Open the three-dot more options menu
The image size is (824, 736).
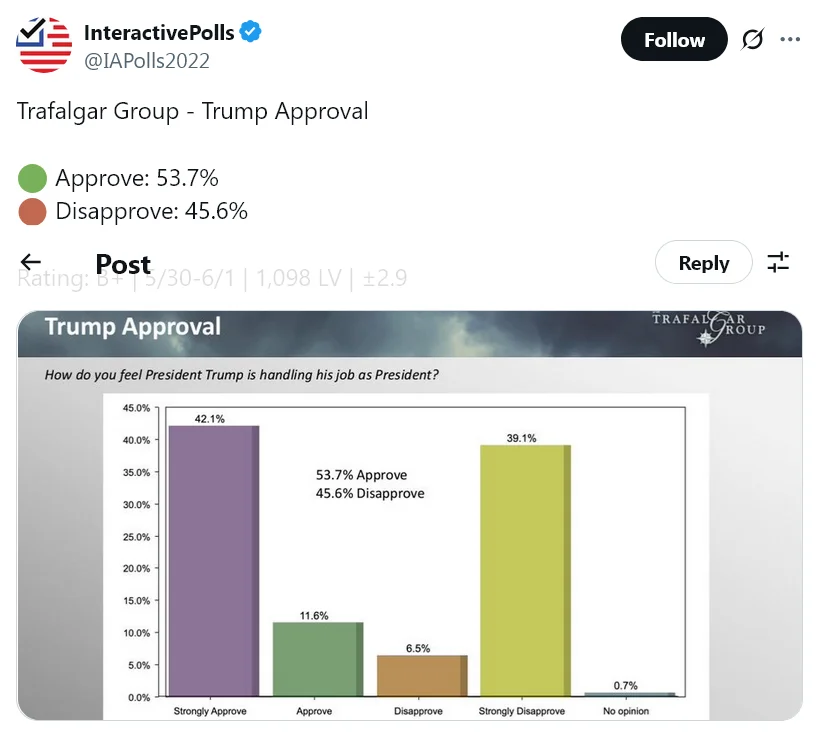pos(790,40)
